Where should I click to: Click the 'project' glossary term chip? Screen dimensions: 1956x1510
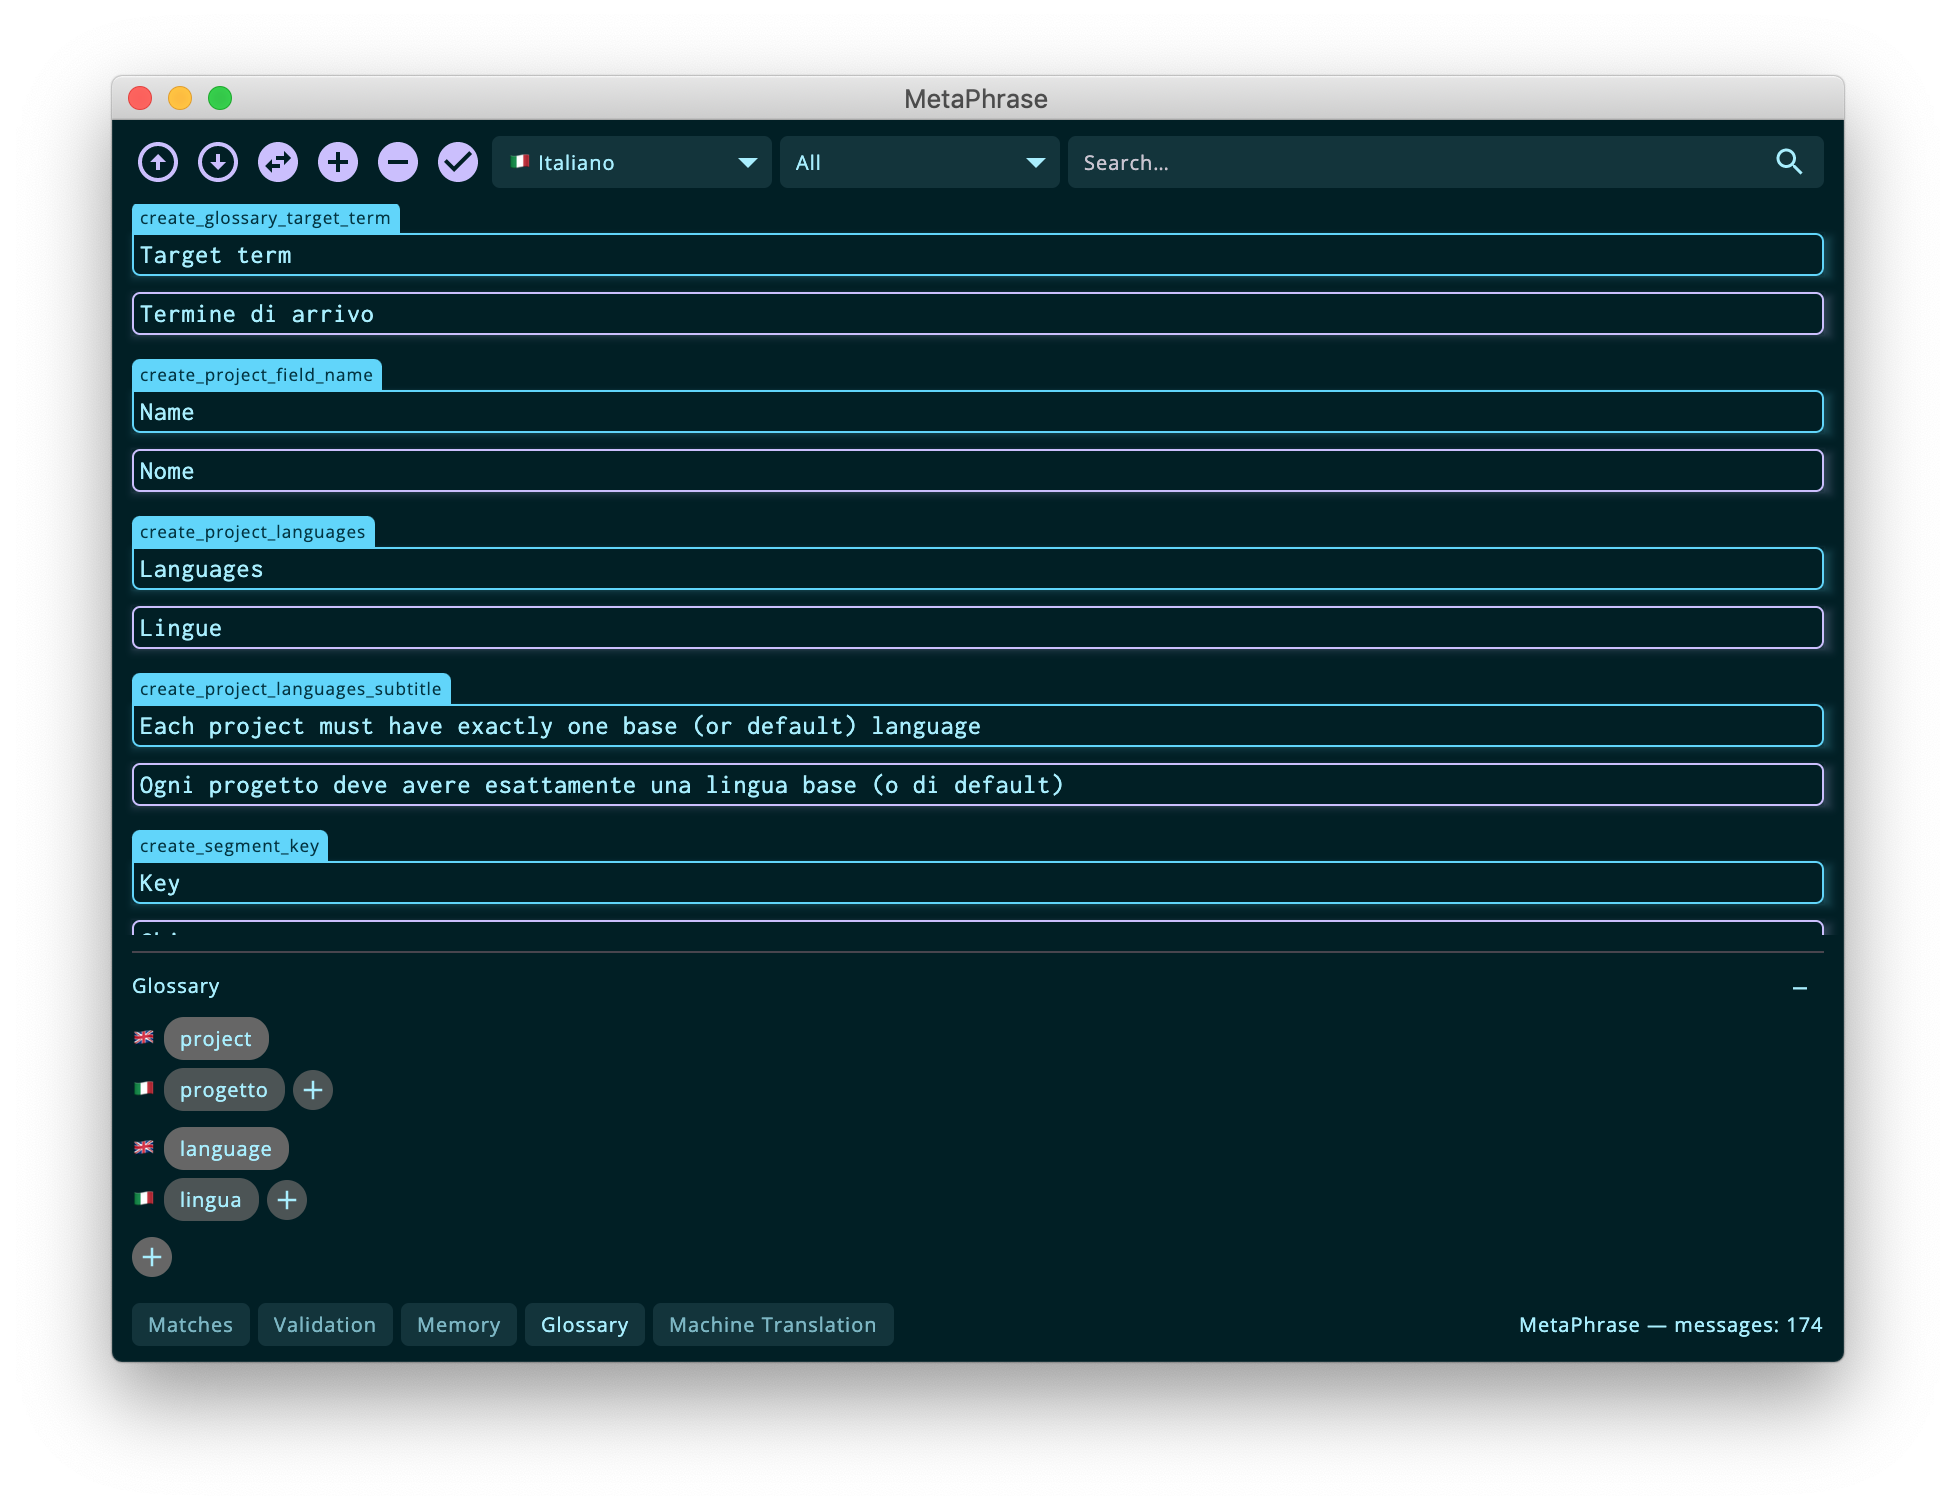[216, 1039]
